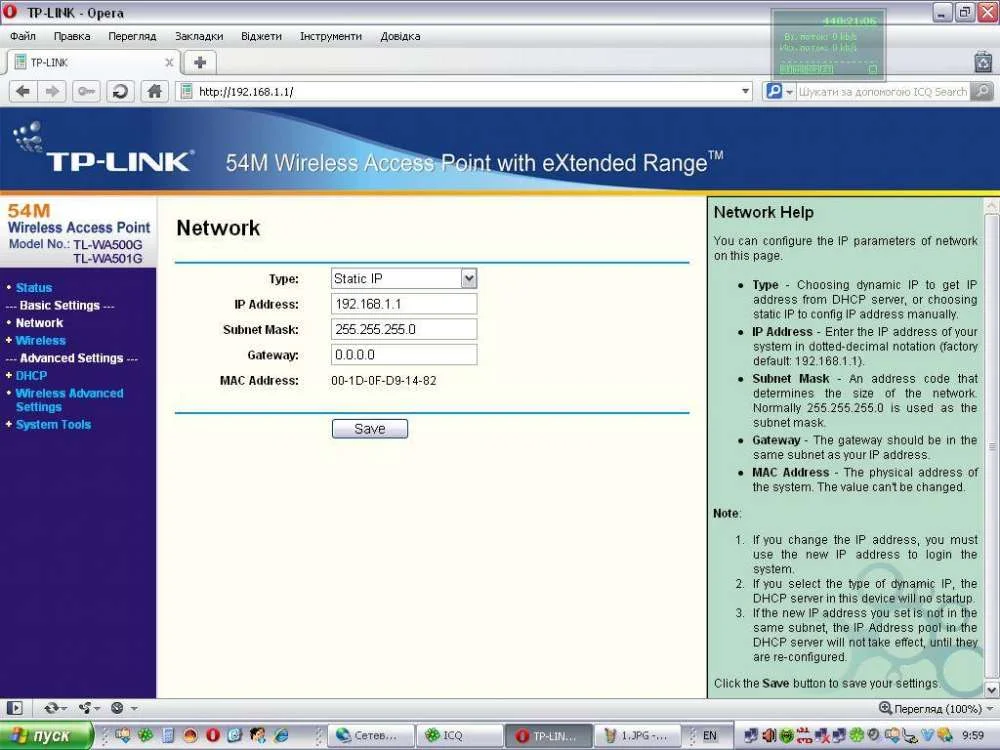Toggle the Opera panel button in status bar
The height and width of the screenshot is (750, 1000).
14,708
